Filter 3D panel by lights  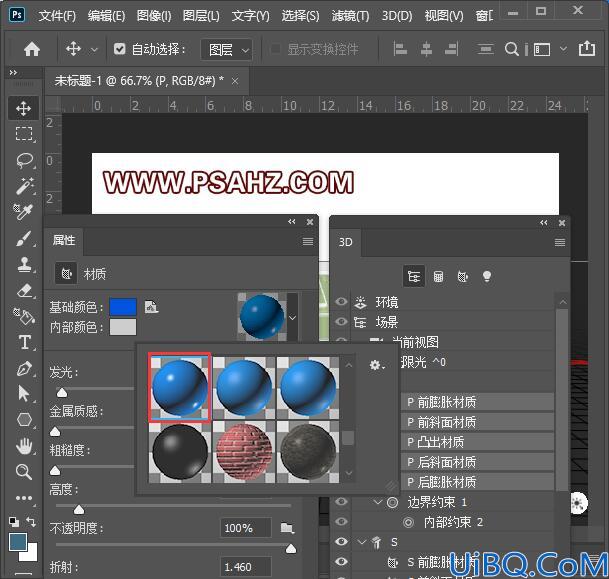(487, 276)
